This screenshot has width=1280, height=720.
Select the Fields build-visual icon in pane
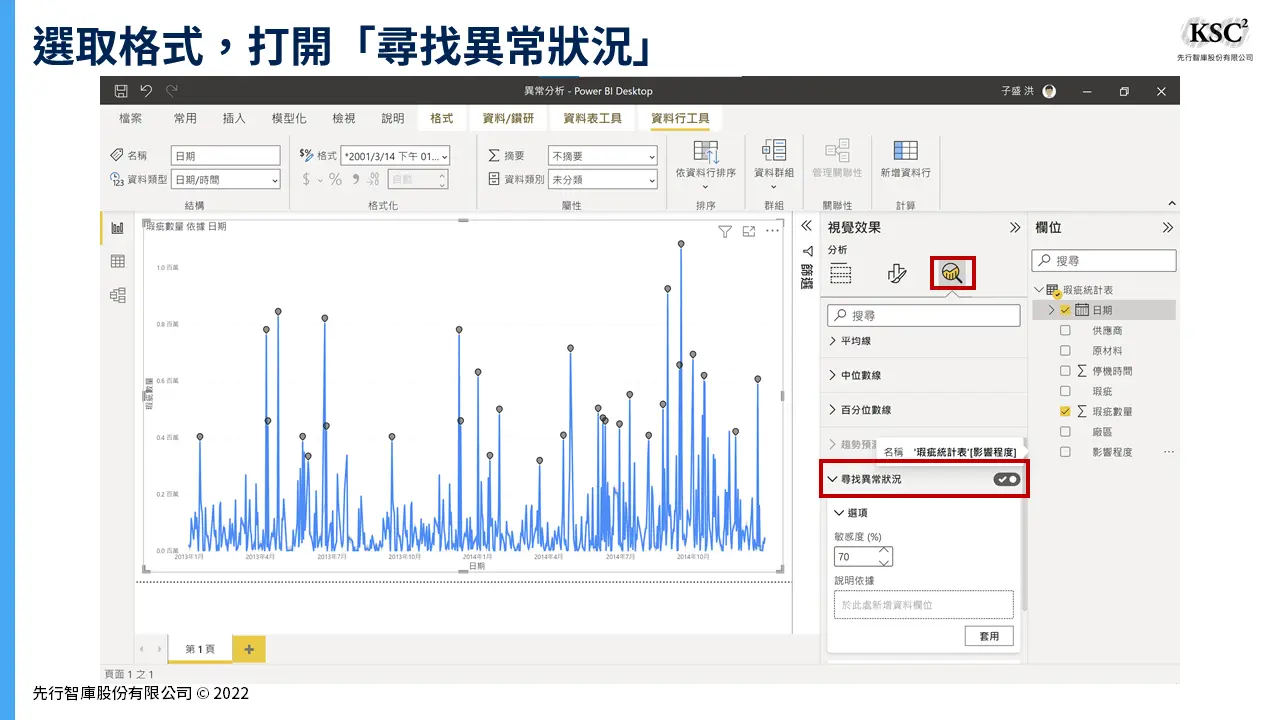tap(841, 273)
